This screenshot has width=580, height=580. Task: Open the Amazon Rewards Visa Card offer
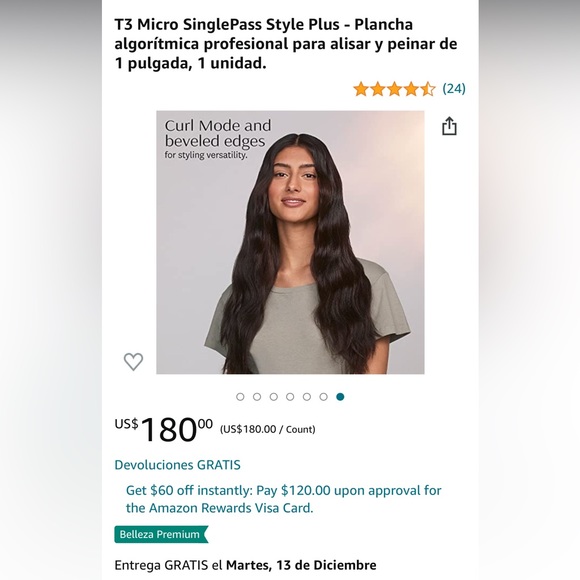(x=283, y=499)
